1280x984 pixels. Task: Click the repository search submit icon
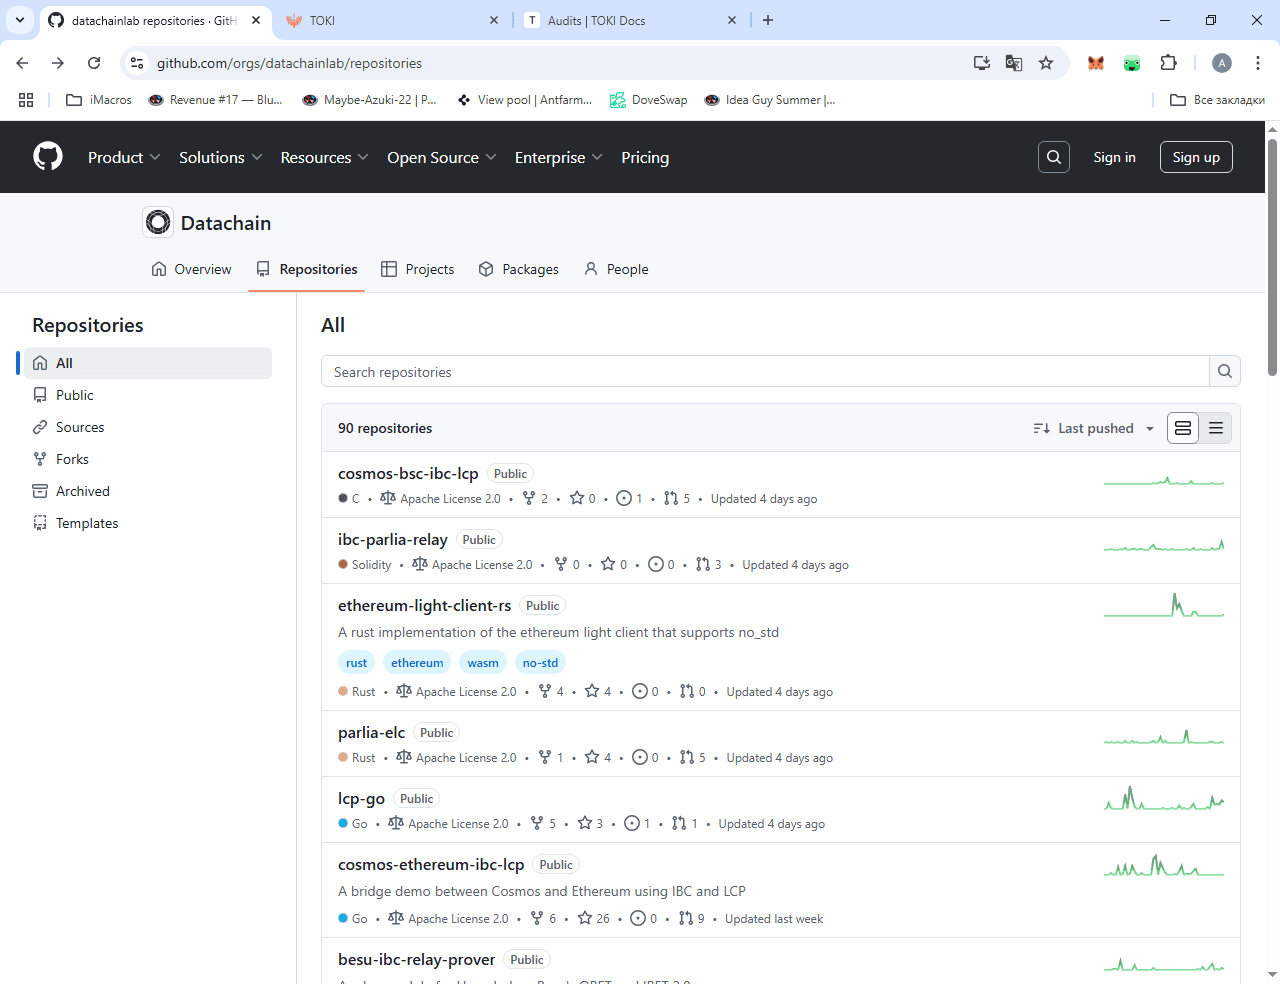pos(1225,372)
